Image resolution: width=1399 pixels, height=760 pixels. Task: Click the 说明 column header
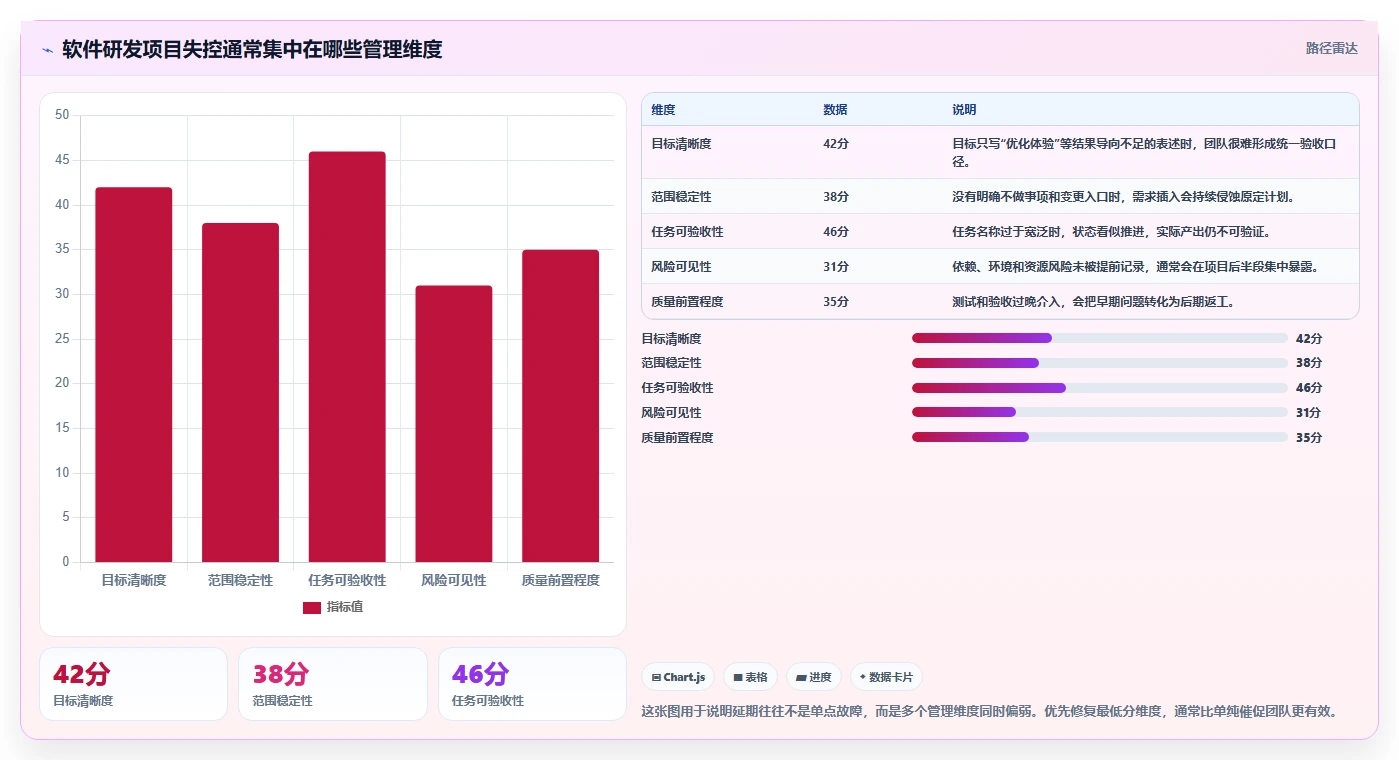964,110
